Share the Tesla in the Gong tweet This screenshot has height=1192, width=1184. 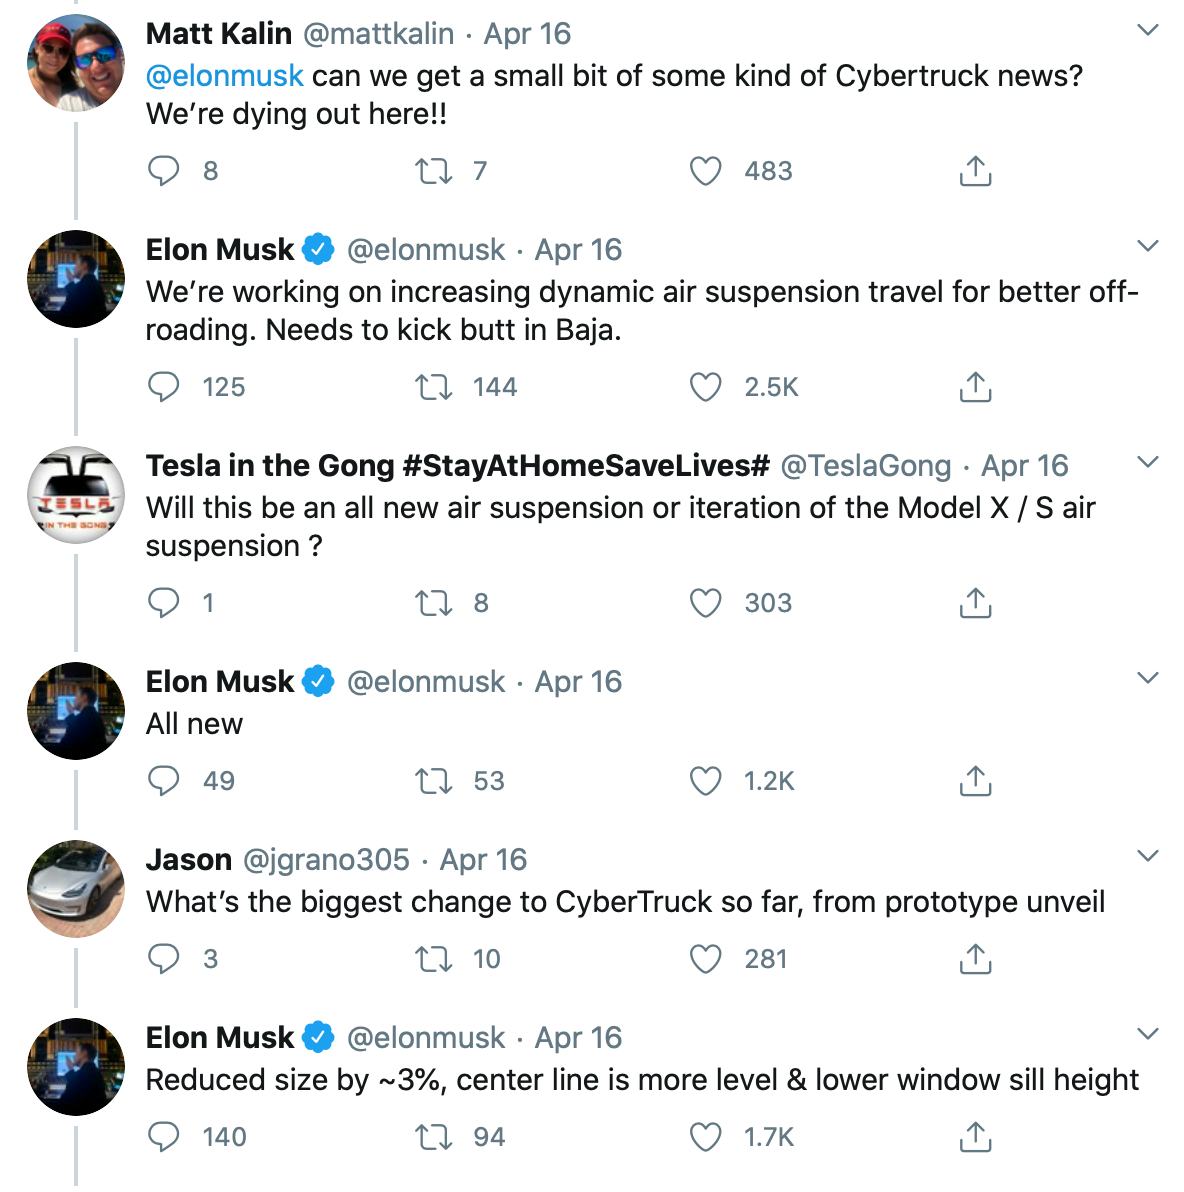(x=975, y=603)
